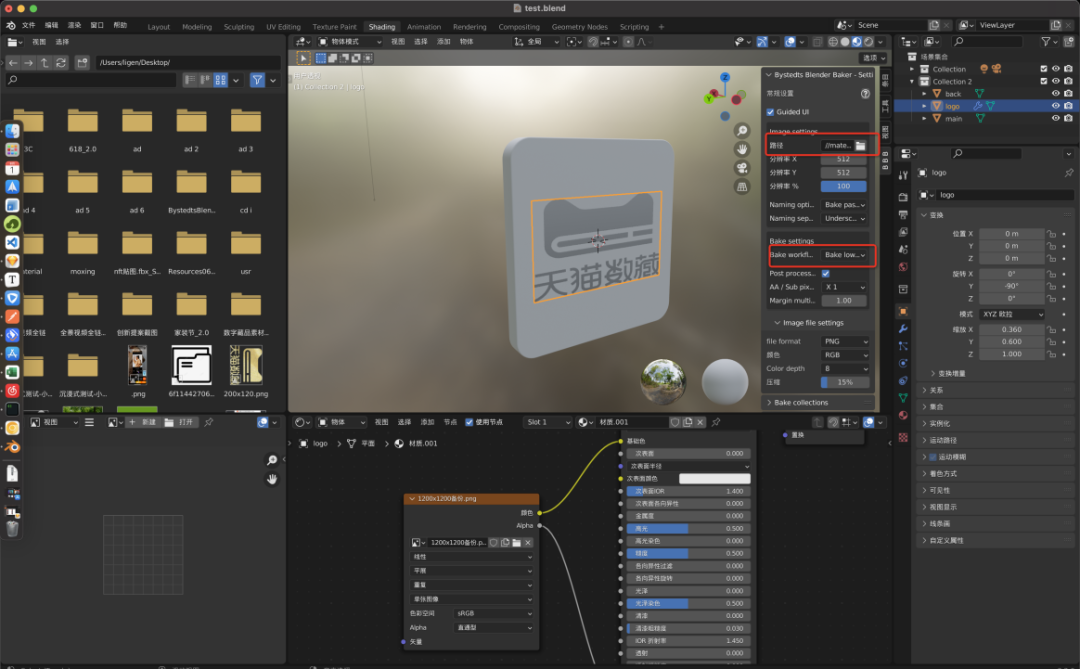Pin the node editor material

coord(716,422)
